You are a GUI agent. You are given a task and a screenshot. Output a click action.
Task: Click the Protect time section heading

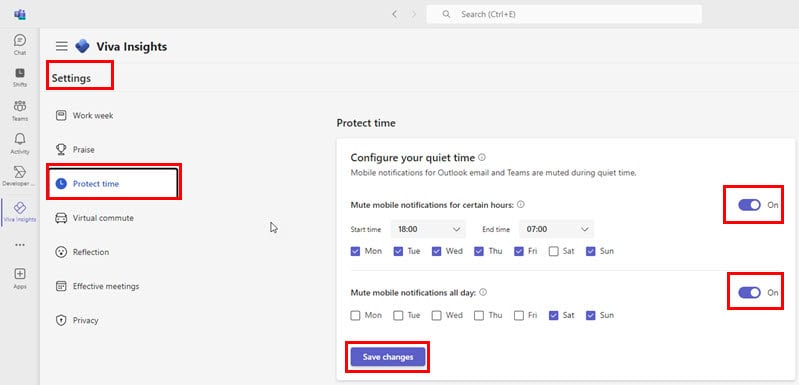pyautogui.click(x=366, y=123)
